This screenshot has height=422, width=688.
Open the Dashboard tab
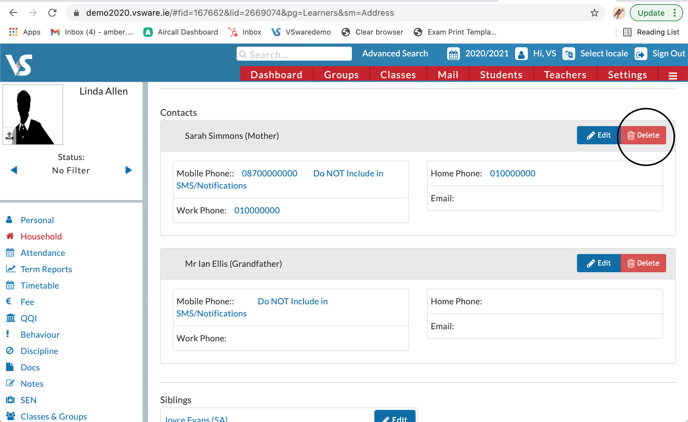276,75
